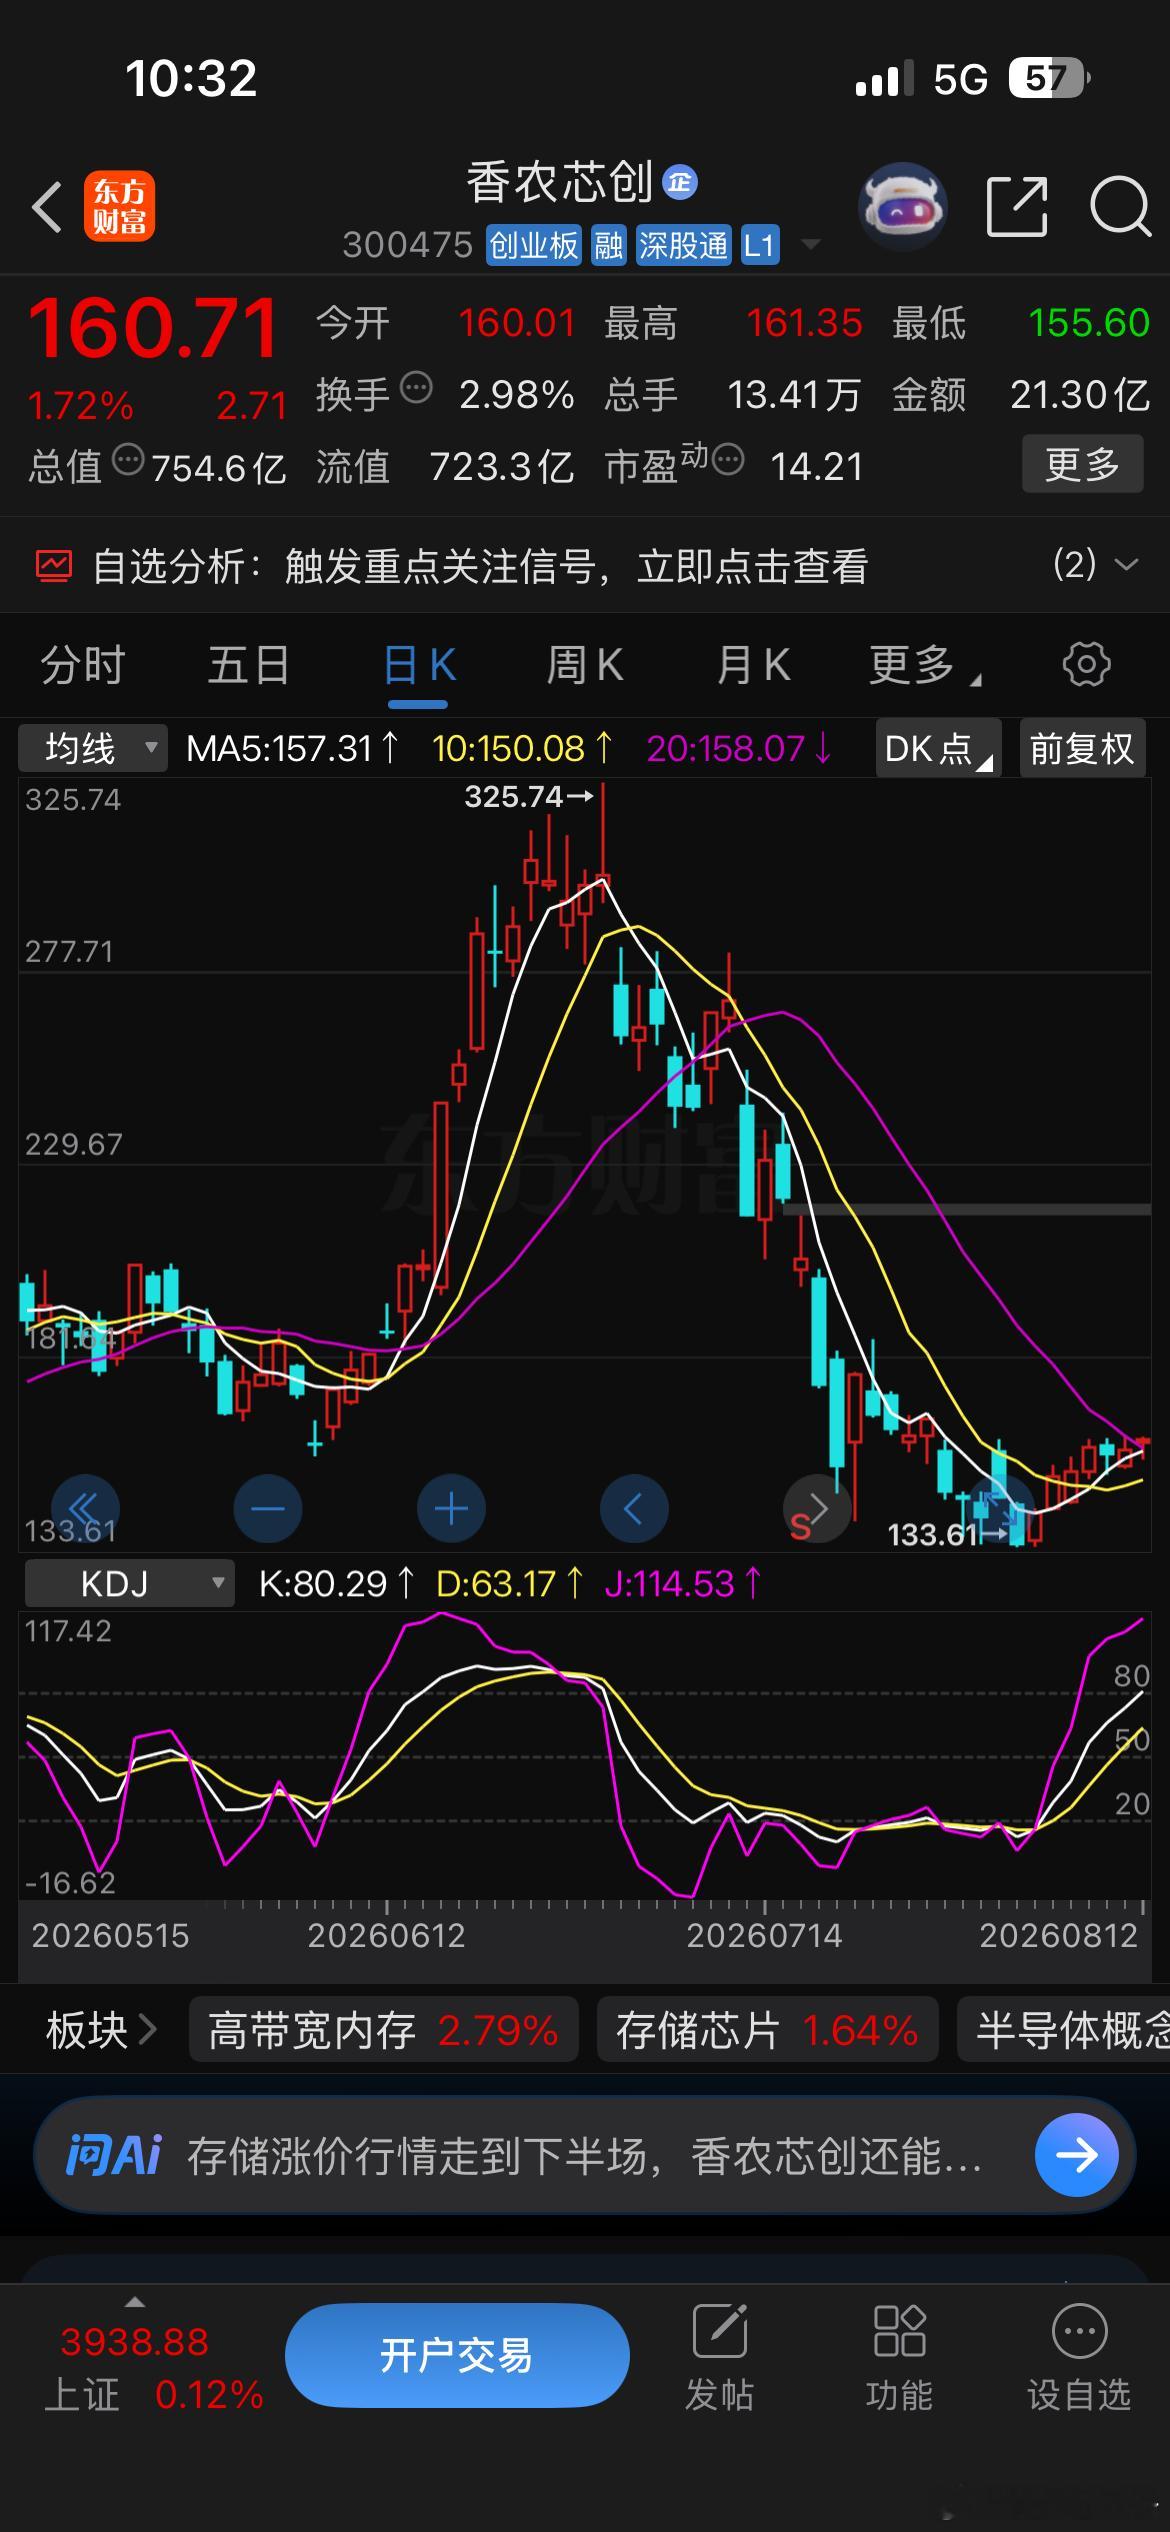This screenshot has width=1170, height=2532.
Task: Tap the 133.61 low price marker
Action: tap(946, 1533)
